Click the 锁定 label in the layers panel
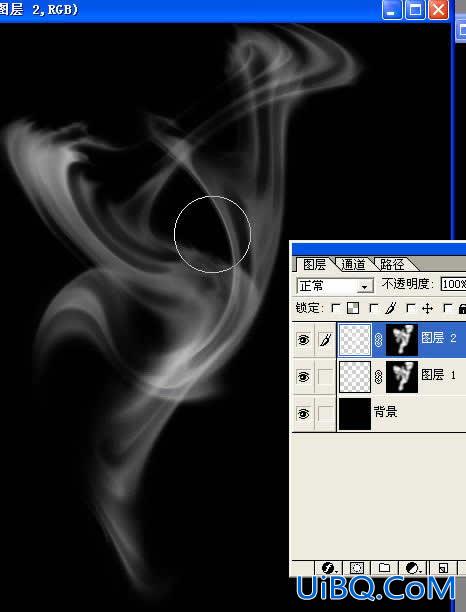Screen dimensions: 466x612 pyautogui.click(x=309, y=308)
